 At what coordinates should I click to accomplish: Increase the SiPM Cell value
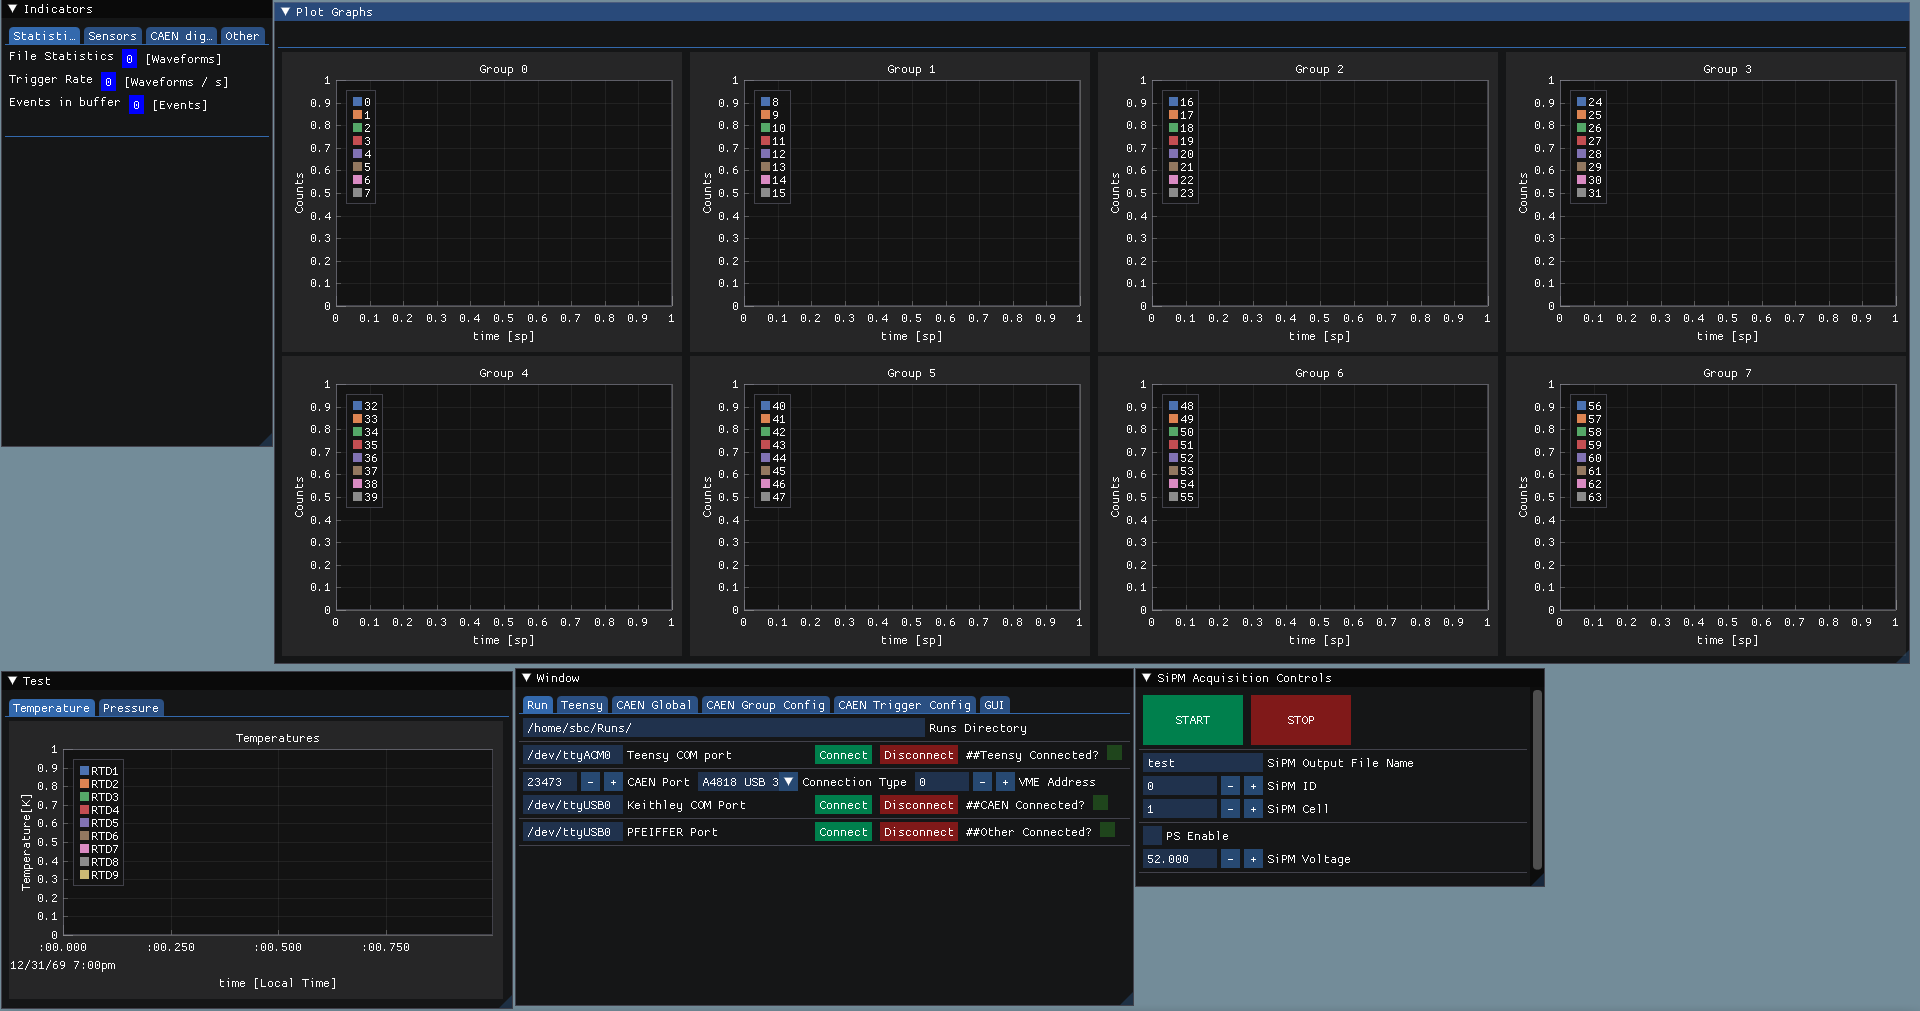(x=1253, y=809)
